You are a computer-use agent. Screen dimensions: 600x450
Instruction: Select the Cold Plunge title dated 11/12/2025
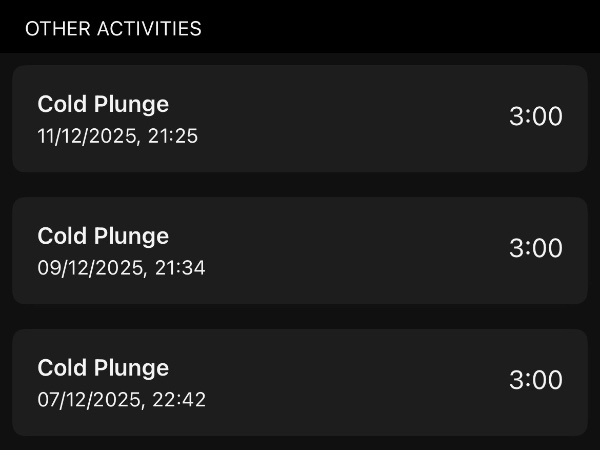coord(103,104)
